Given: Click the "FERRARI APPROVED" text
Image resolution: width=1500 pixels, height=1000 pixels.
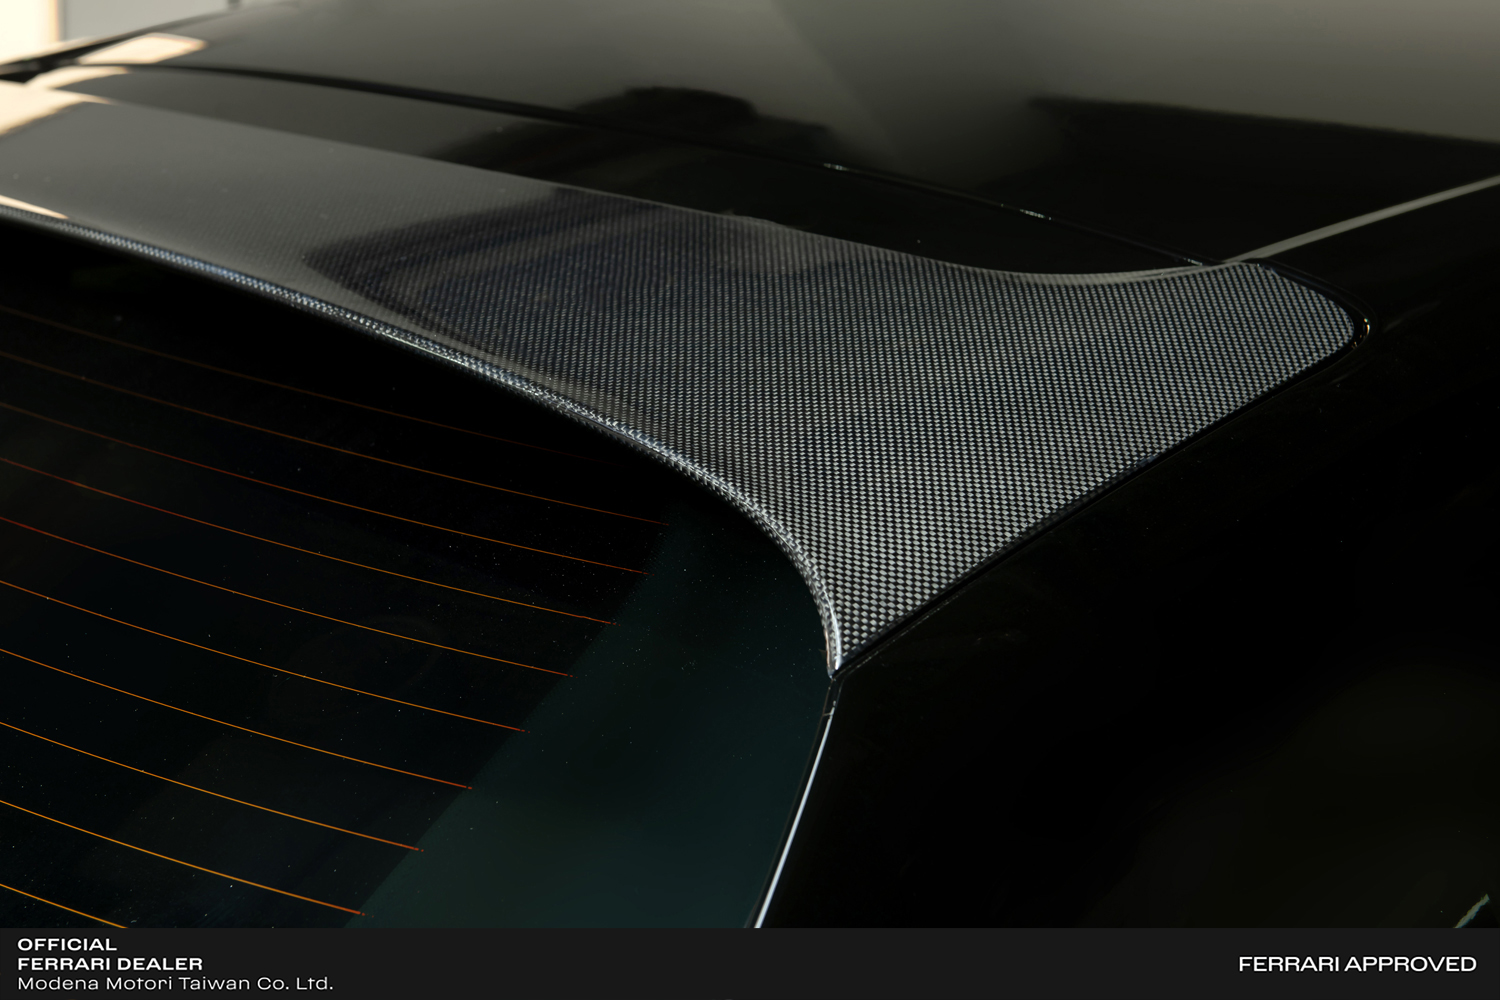Looking at the screenshot, I should (x=1357, y=964).
